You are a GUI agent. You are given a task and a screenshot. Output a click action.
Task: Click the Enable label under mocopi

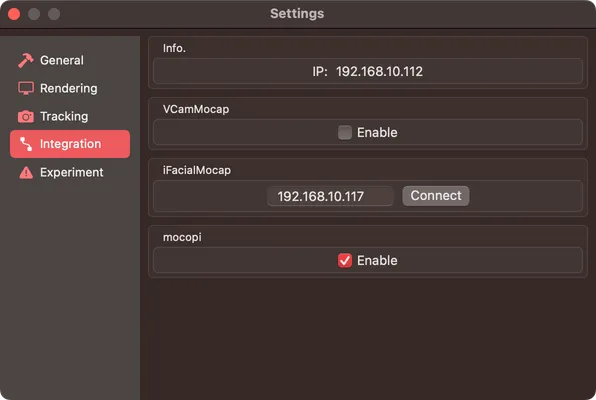(x=377, y=260)
